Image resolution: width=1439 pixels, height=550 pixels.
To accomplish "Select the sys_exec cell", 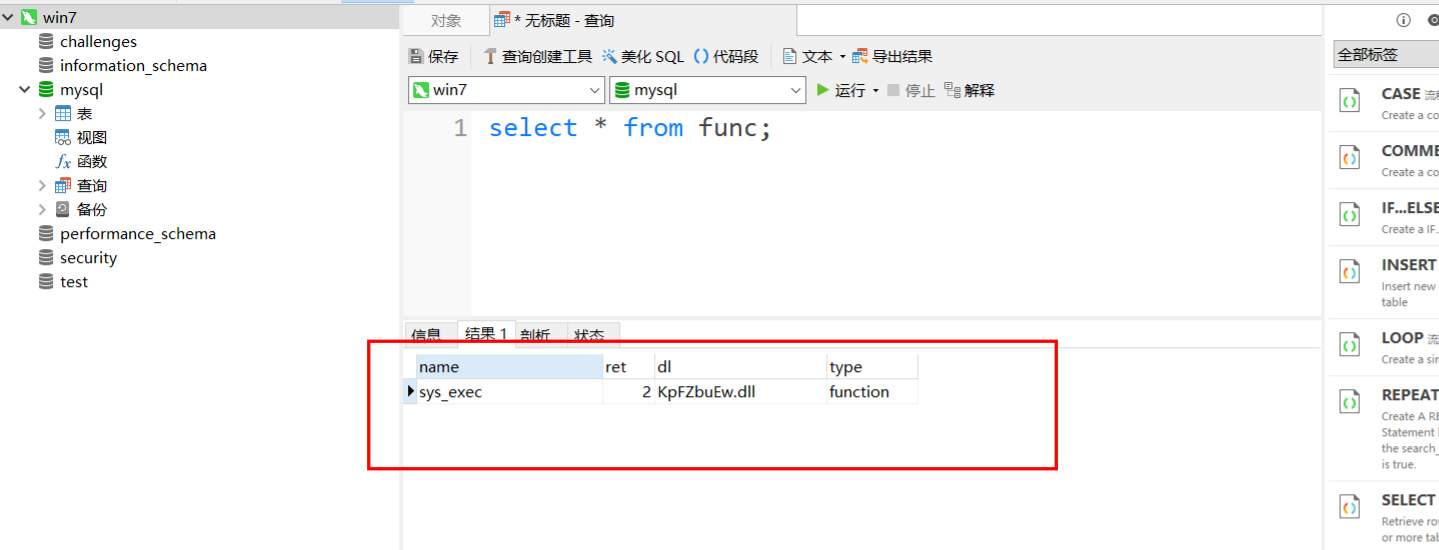I will pos(509,392).
